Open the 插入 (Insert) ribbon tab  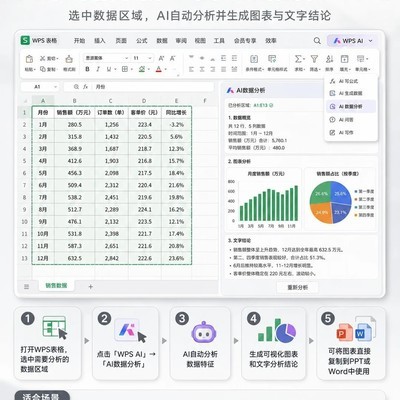(x=99, y=41)
